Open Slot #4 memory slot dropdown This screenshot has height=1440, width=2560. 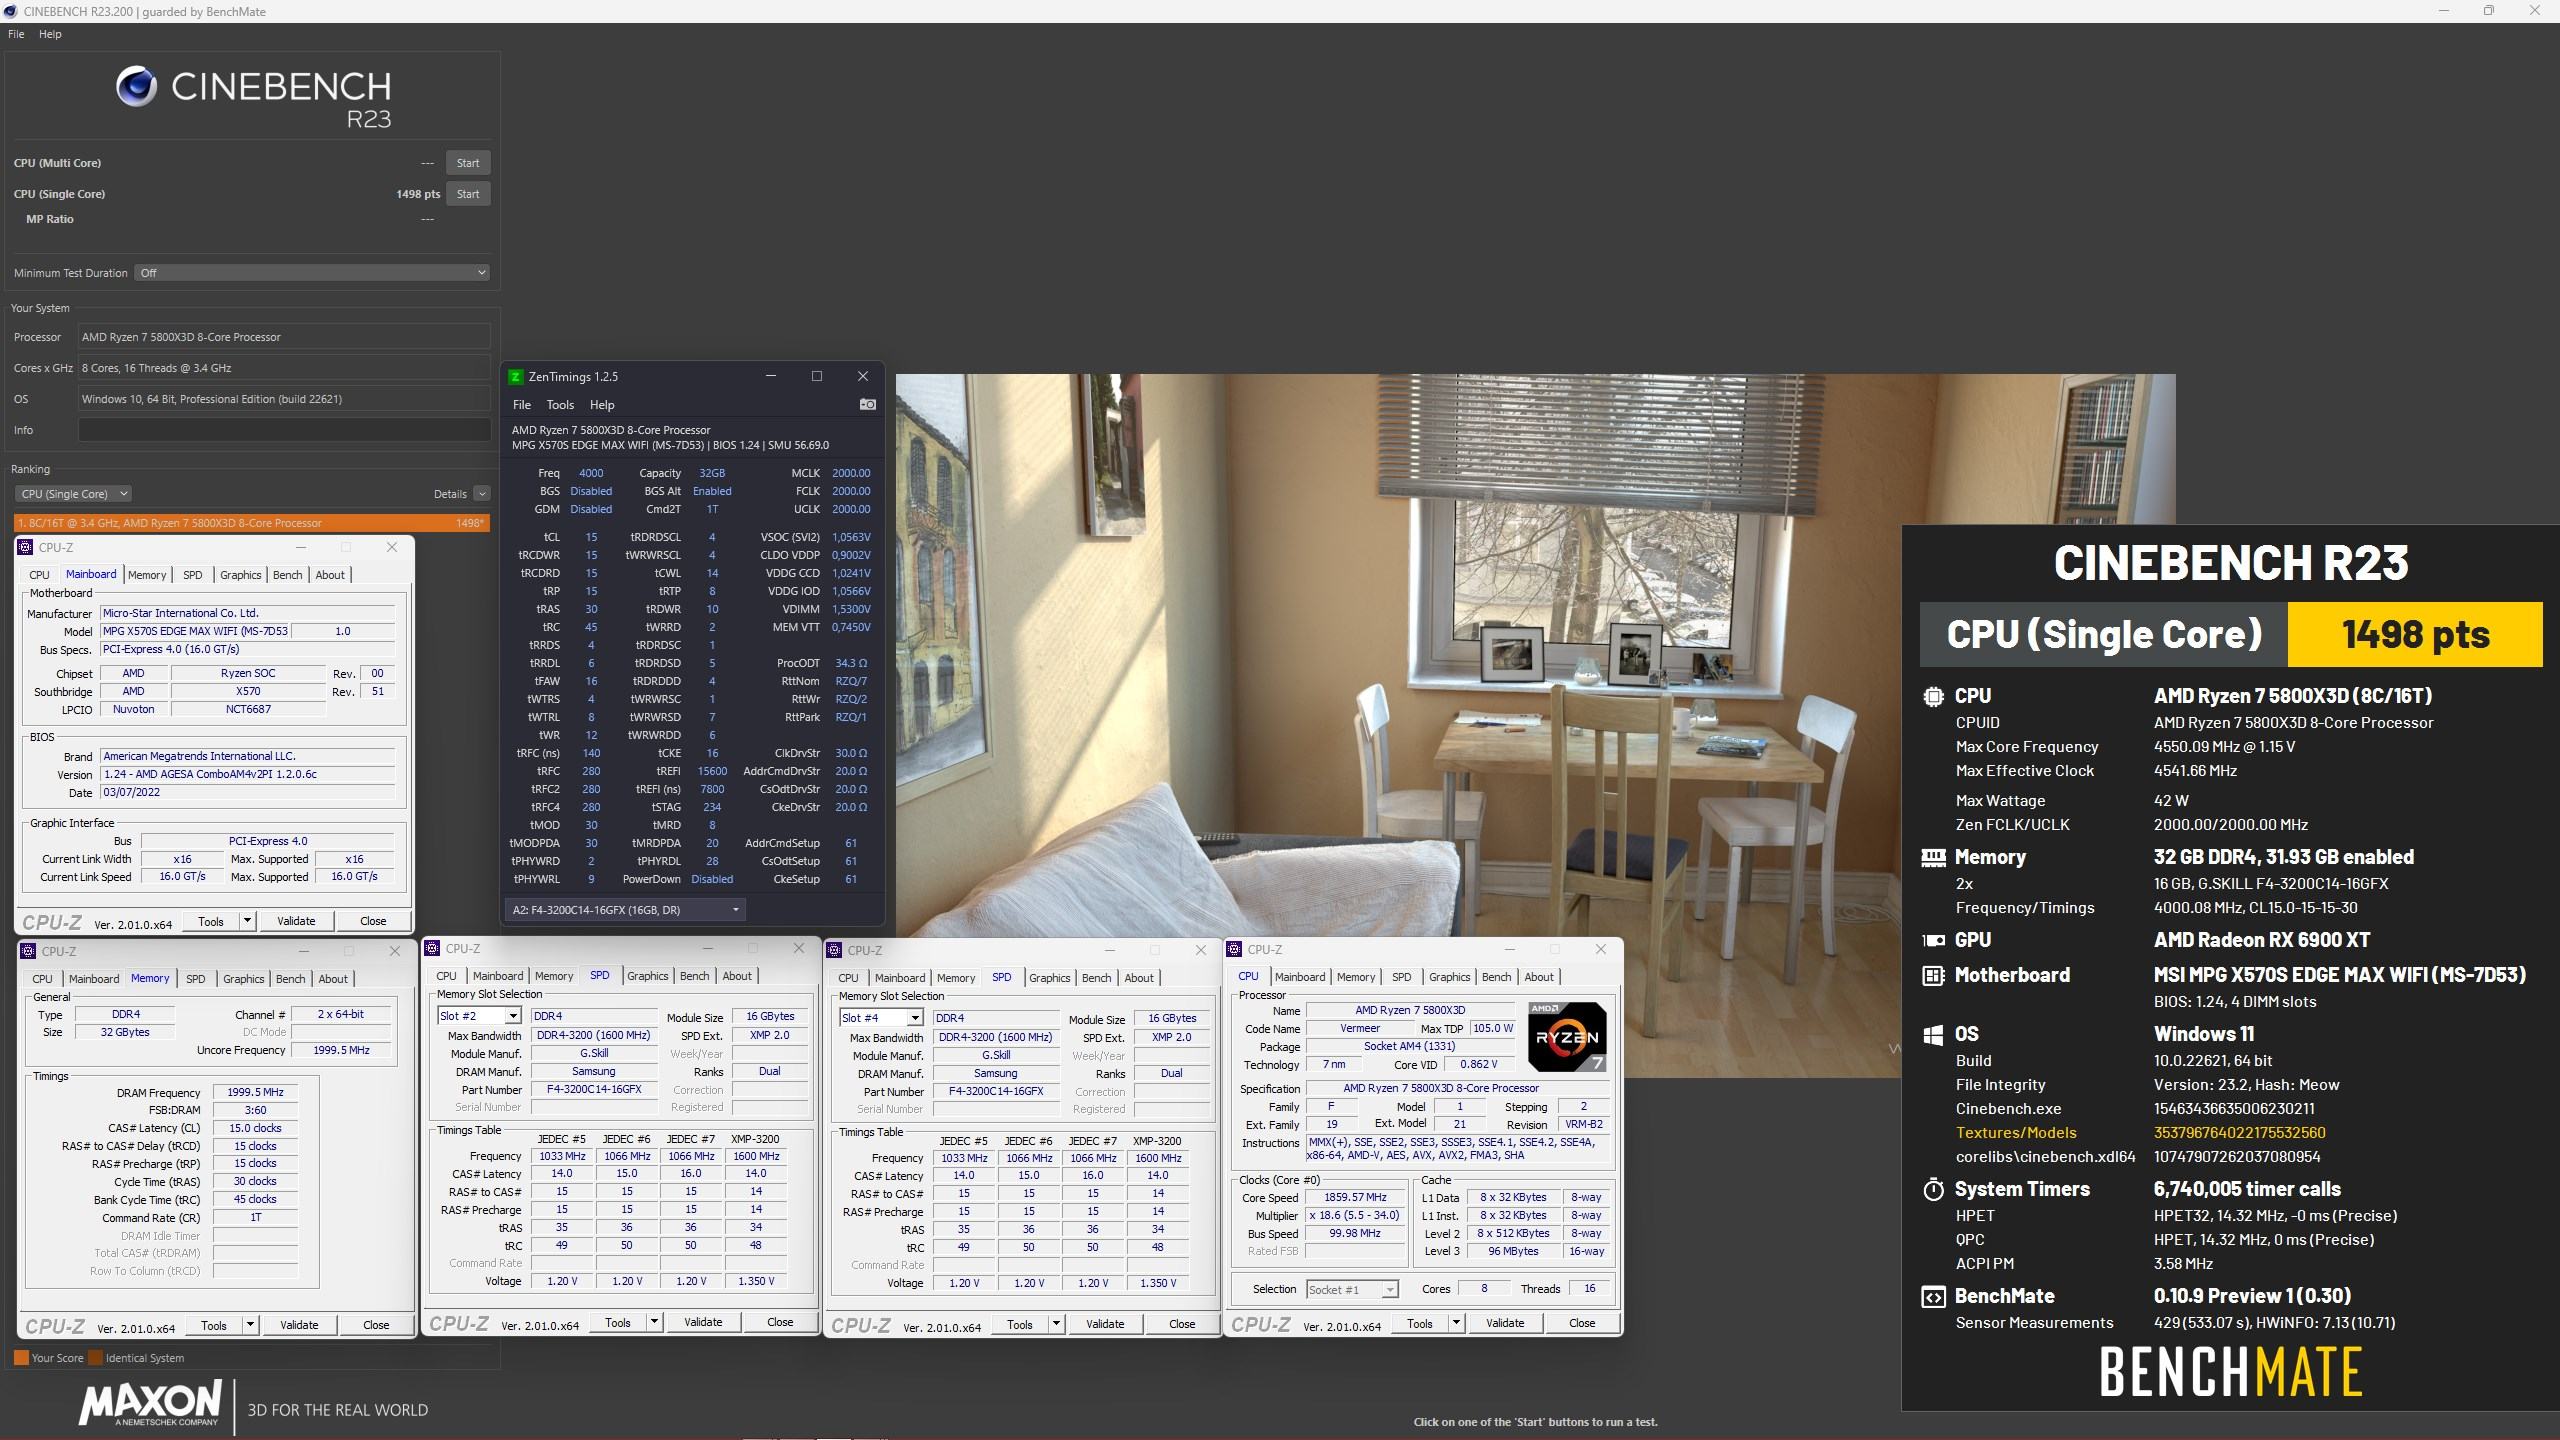tap(881, 1018)
